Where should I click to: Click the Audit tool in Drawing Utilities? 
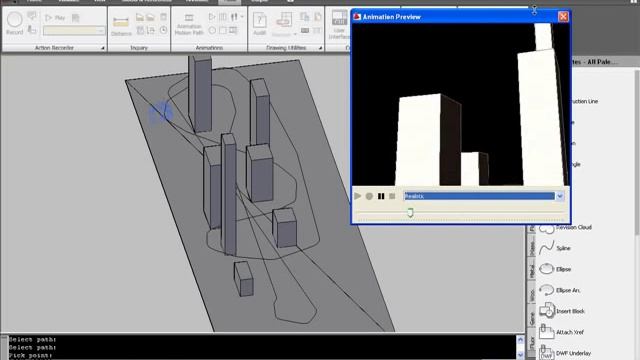tap(260, 24)
